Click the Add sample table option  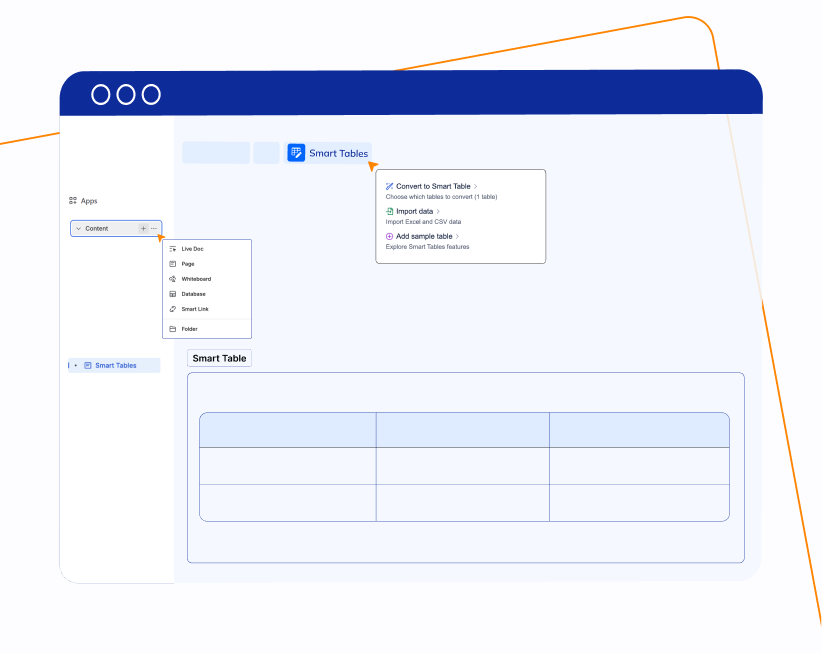[x=424, y=237]
